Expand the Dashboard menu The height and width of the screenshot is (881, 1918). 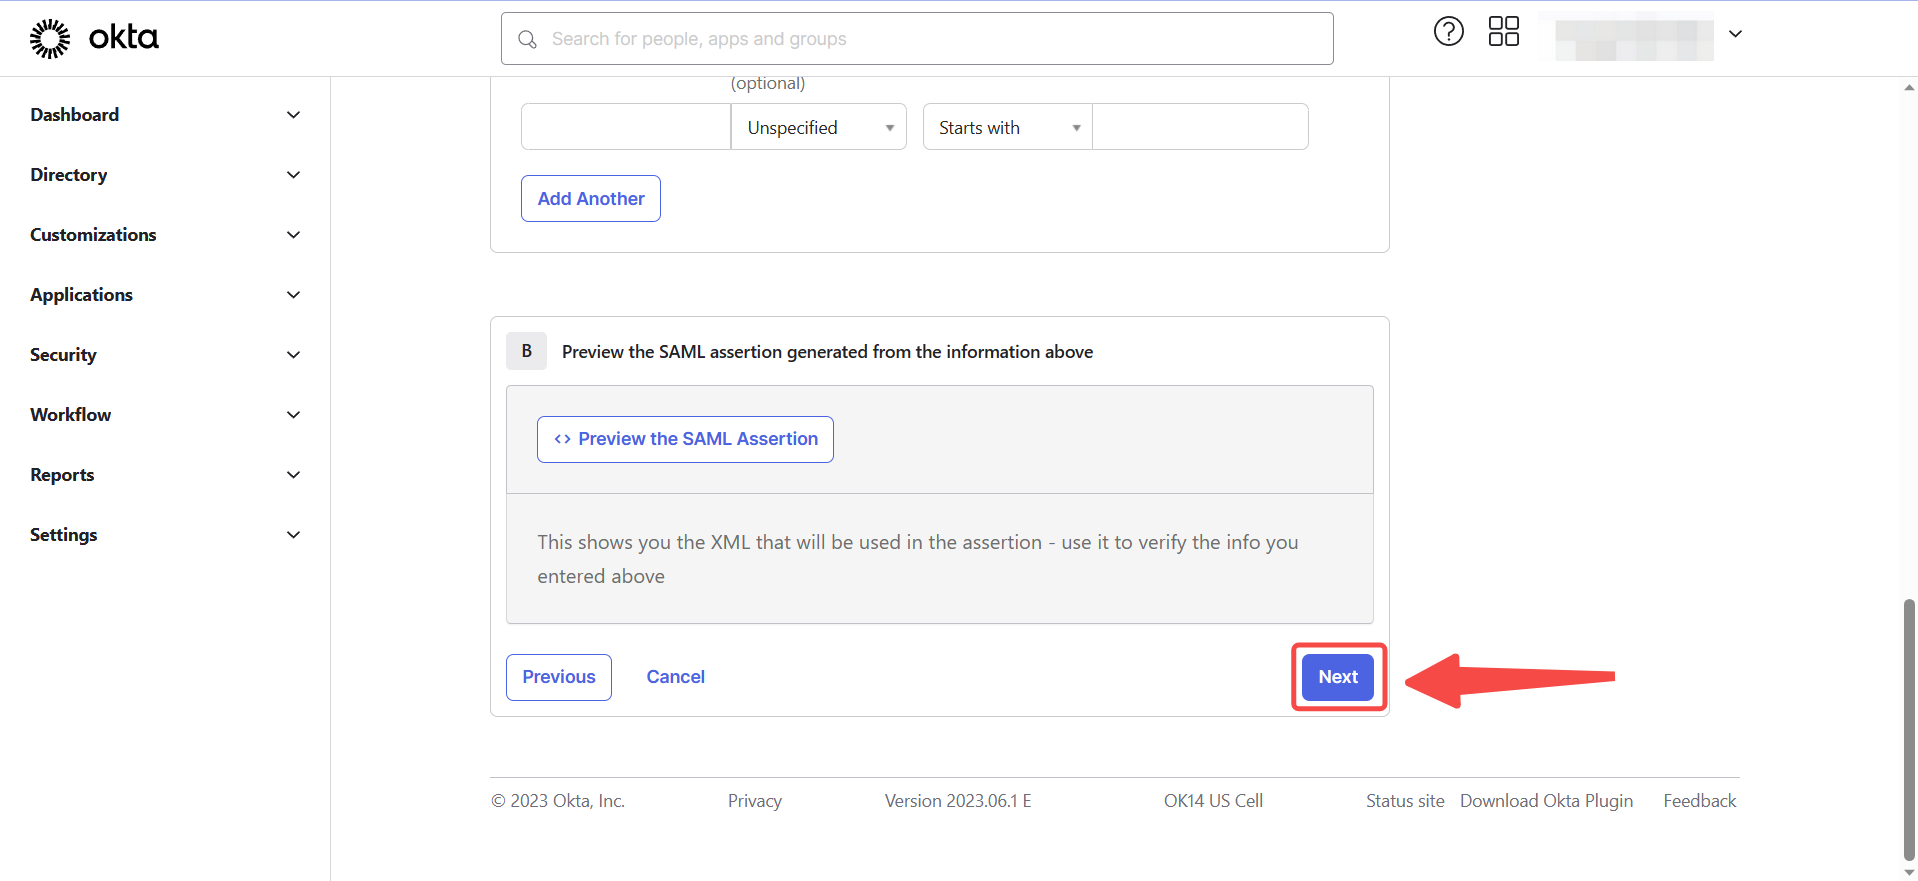pos(165,115)
